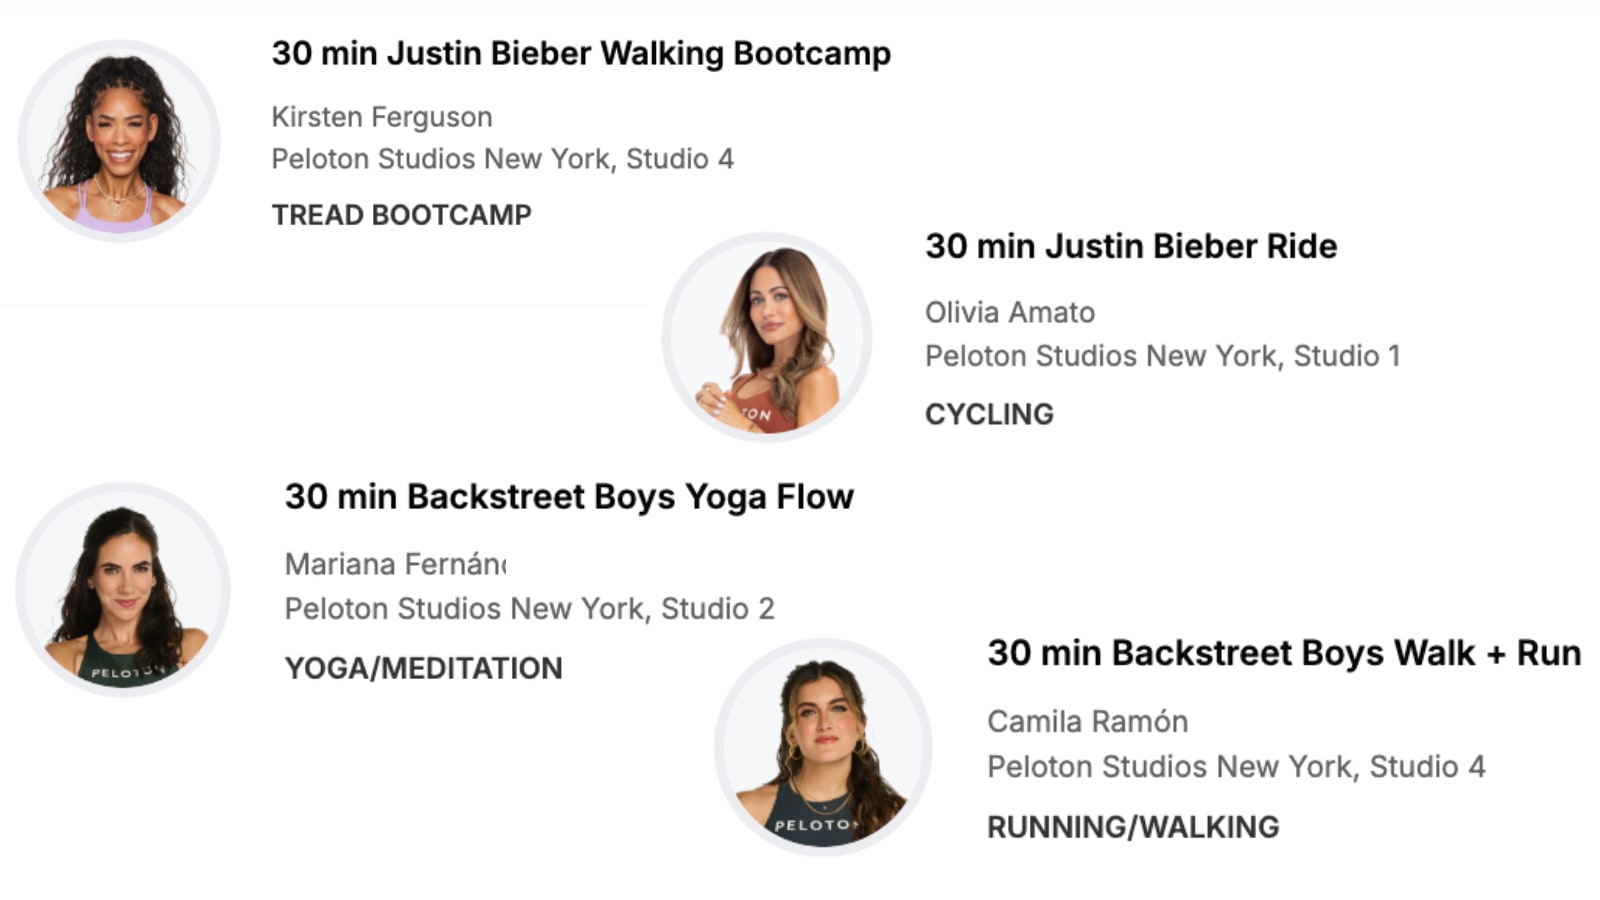Select instructor name Kirsten Ferguson
1600x900 pixels.
(x=382, y=117)
